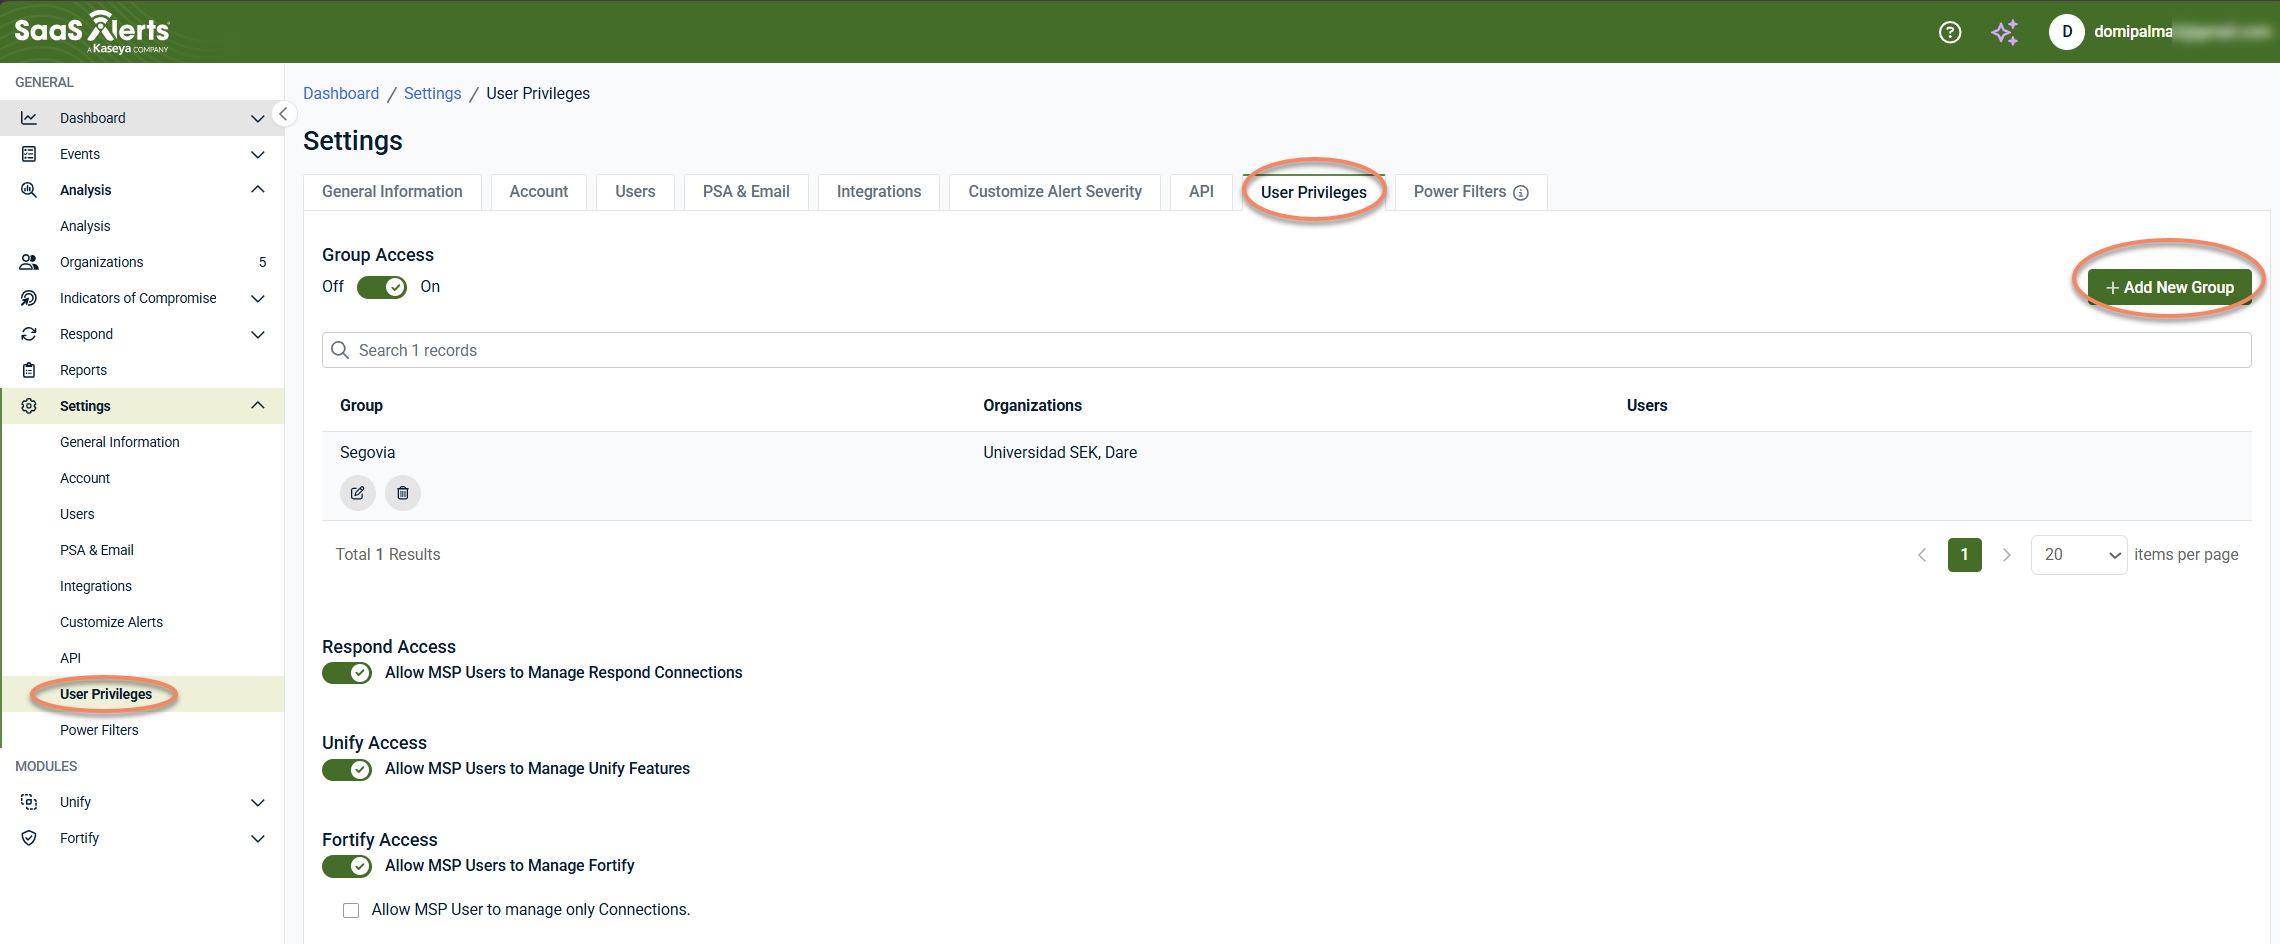Delete the Segovia group with trash icon
This screenshot has height=944, width=2280.
click(403, 493)
